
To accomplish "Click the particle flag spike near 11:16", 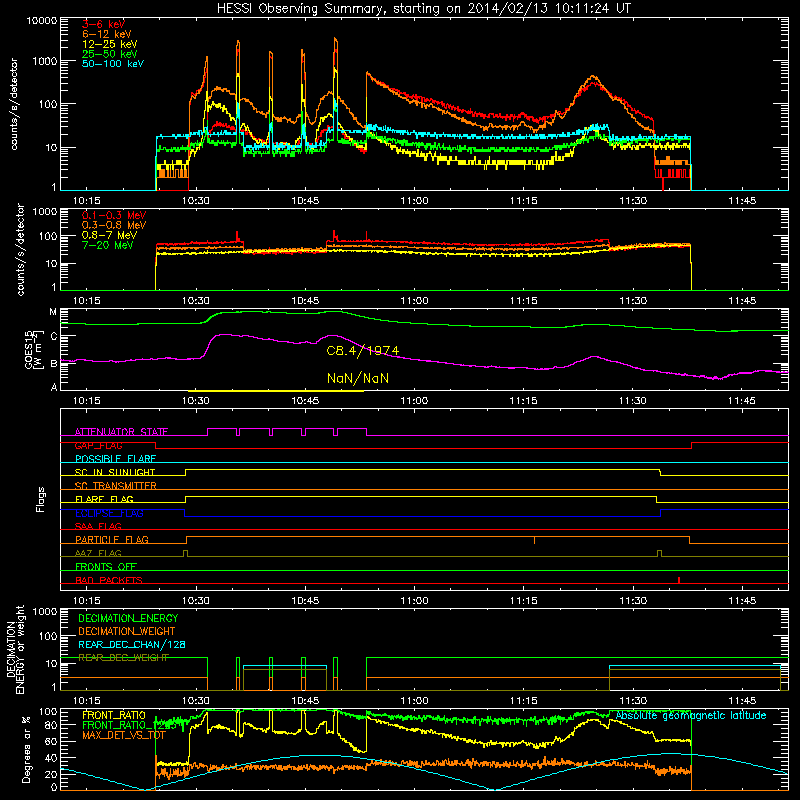I will click(x=534, y=540).
